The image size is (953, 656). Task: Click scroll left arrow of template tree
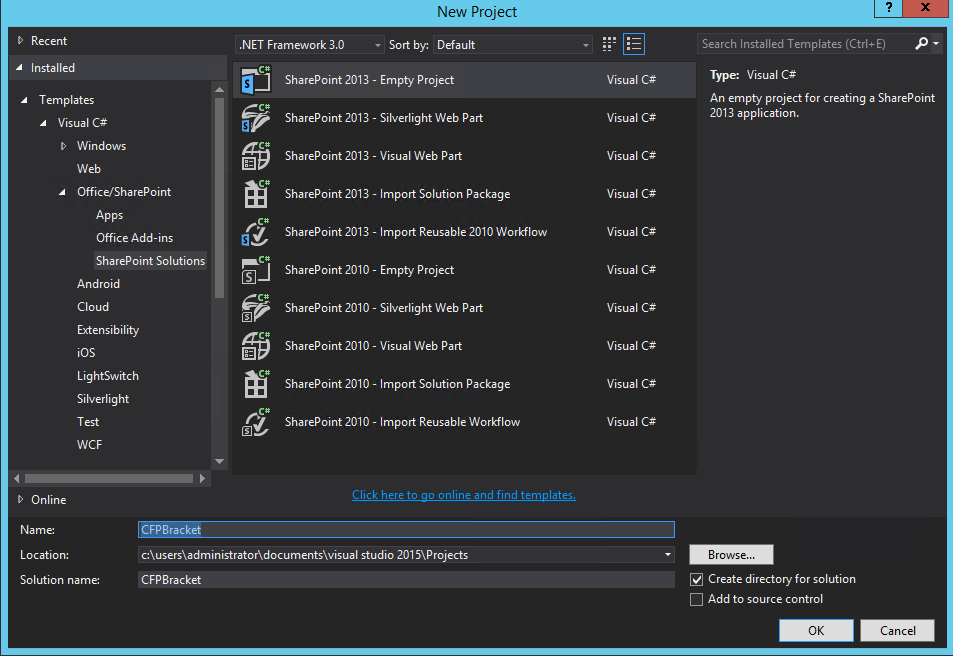click(x=16, y=478)
